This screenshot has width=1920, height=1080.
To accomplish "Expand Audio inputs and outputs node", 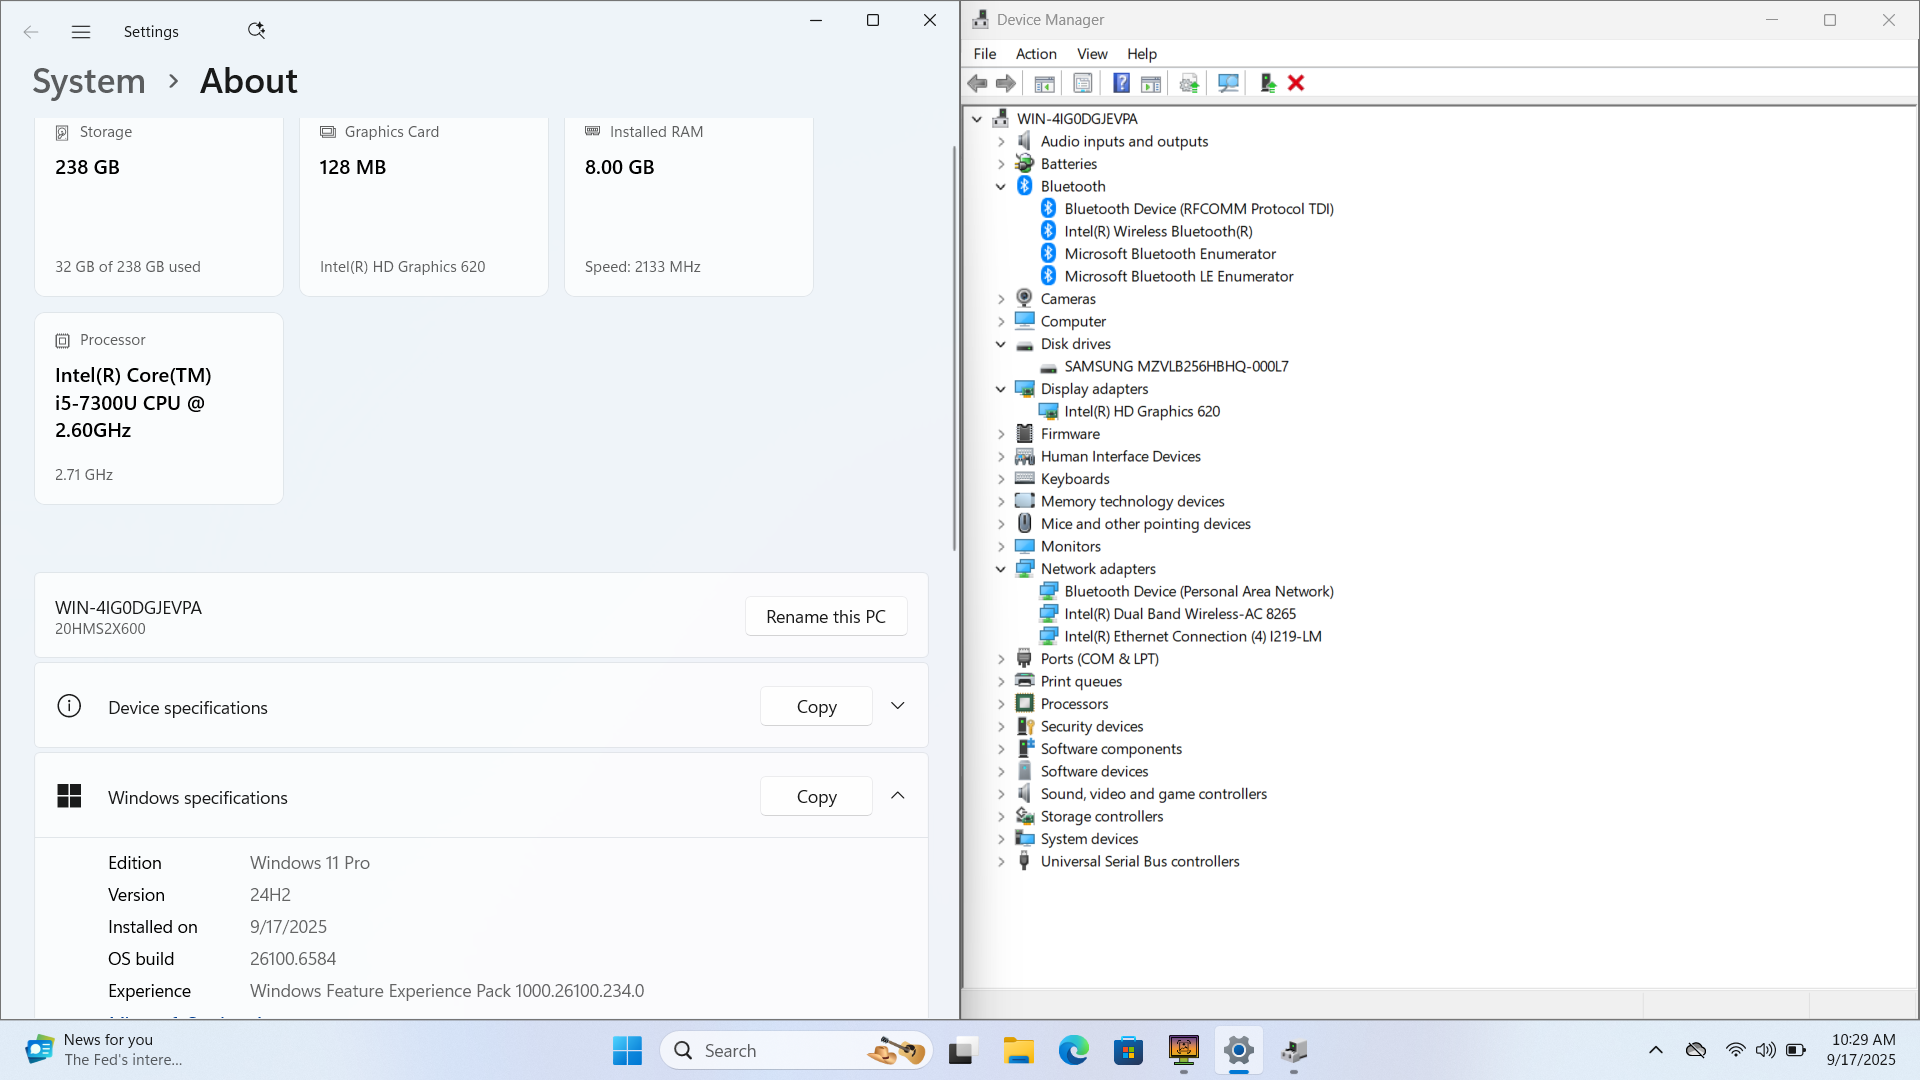I will [1001, 141].
